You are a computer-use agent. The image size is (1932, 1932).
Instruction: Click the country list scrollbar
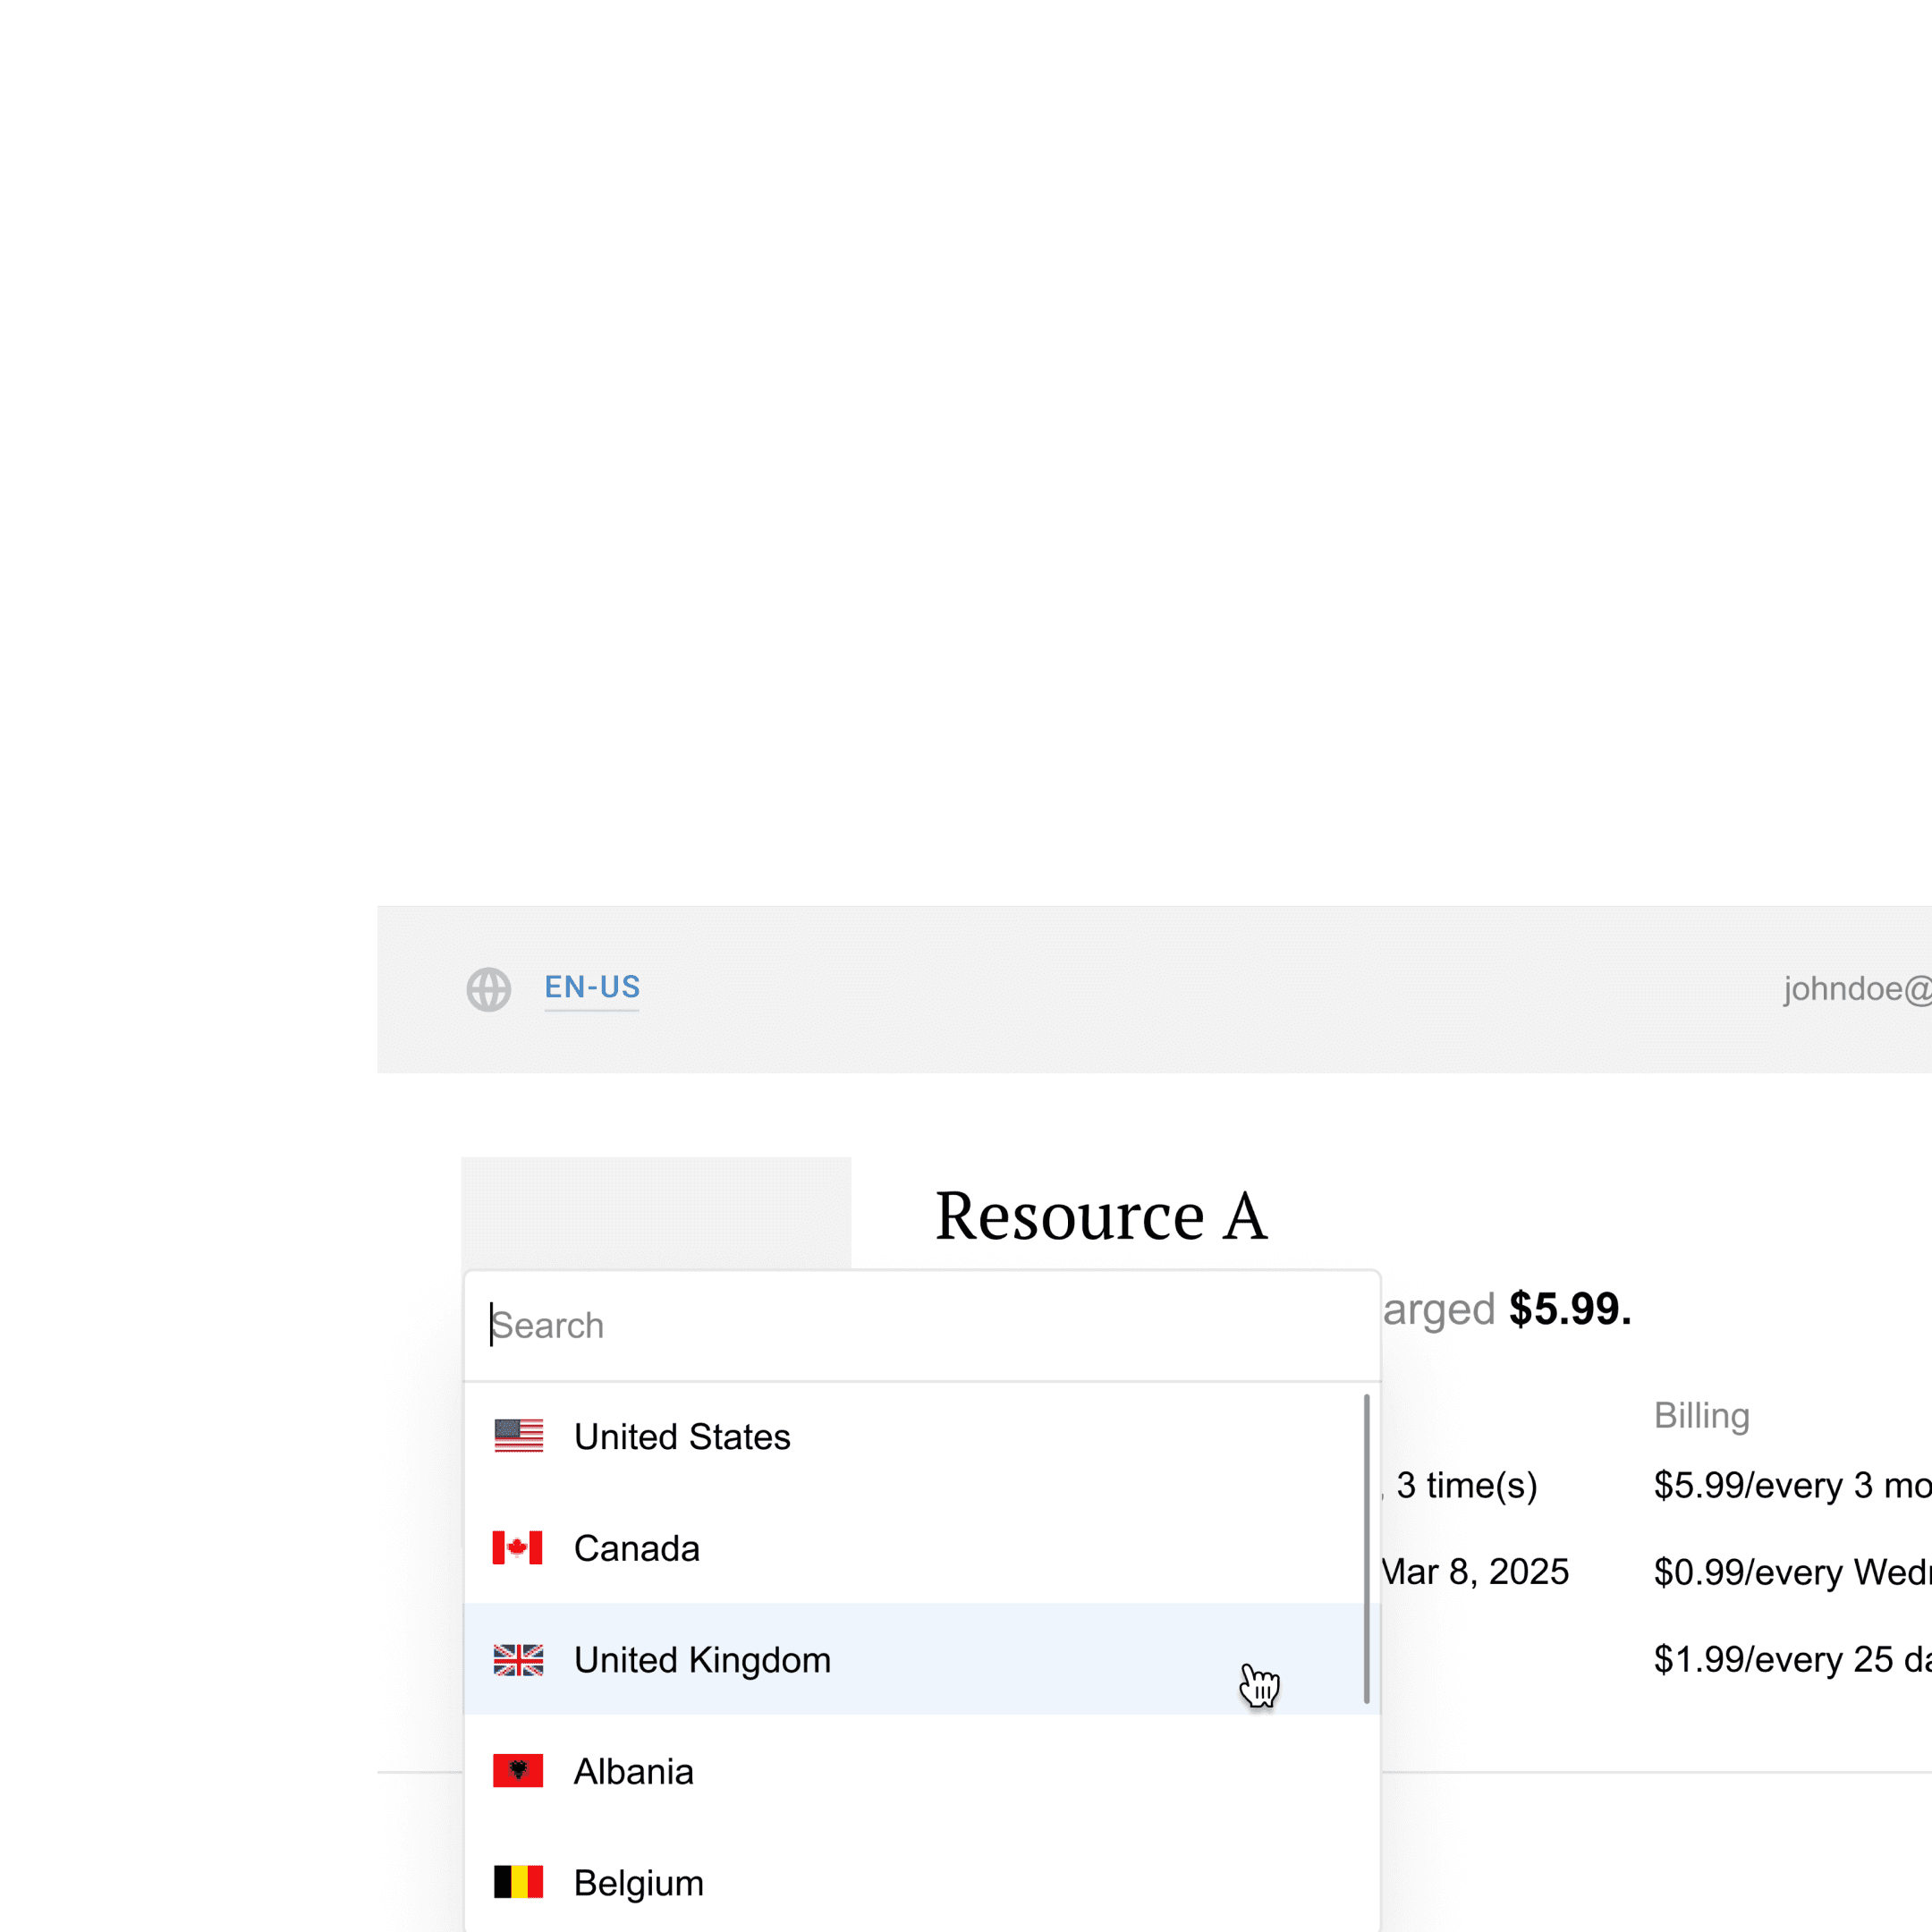(x=1366, y=1548)
